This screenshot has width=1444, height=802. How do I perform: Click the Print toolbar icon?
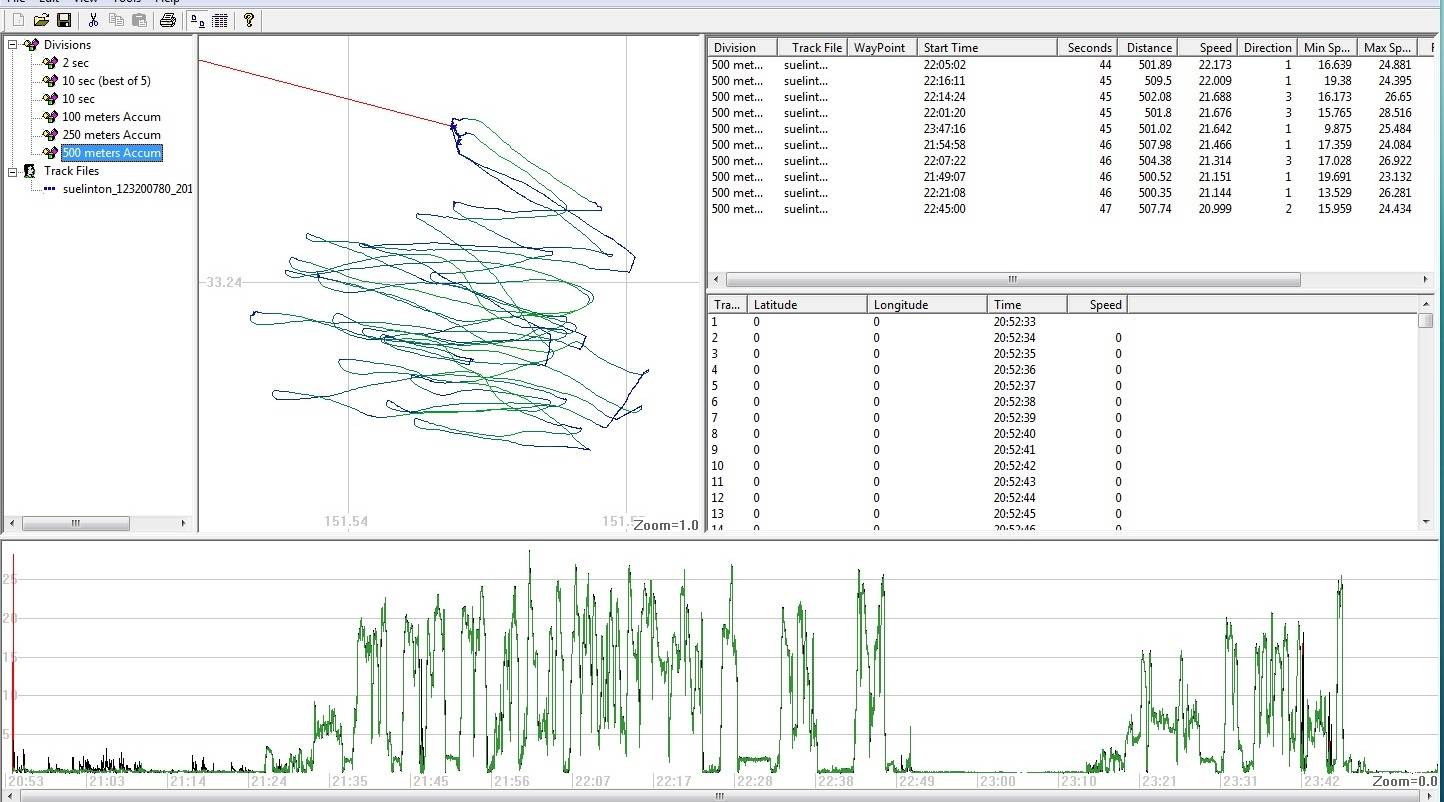168,20
